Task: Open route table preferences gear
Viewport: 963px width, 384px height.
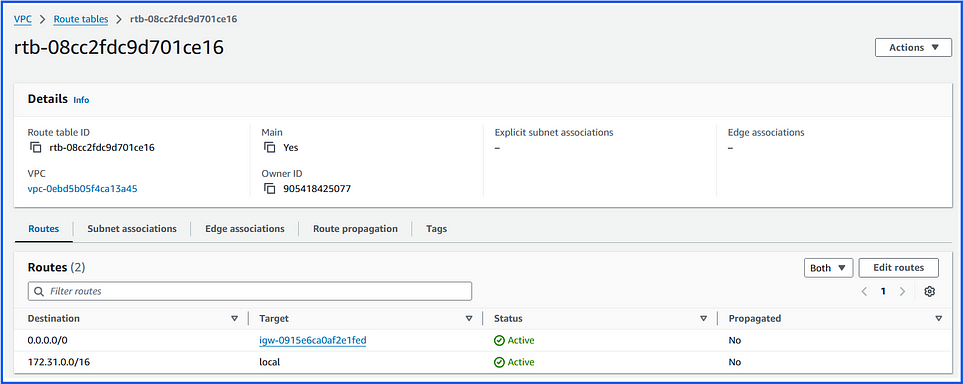Action: point(929,291)
